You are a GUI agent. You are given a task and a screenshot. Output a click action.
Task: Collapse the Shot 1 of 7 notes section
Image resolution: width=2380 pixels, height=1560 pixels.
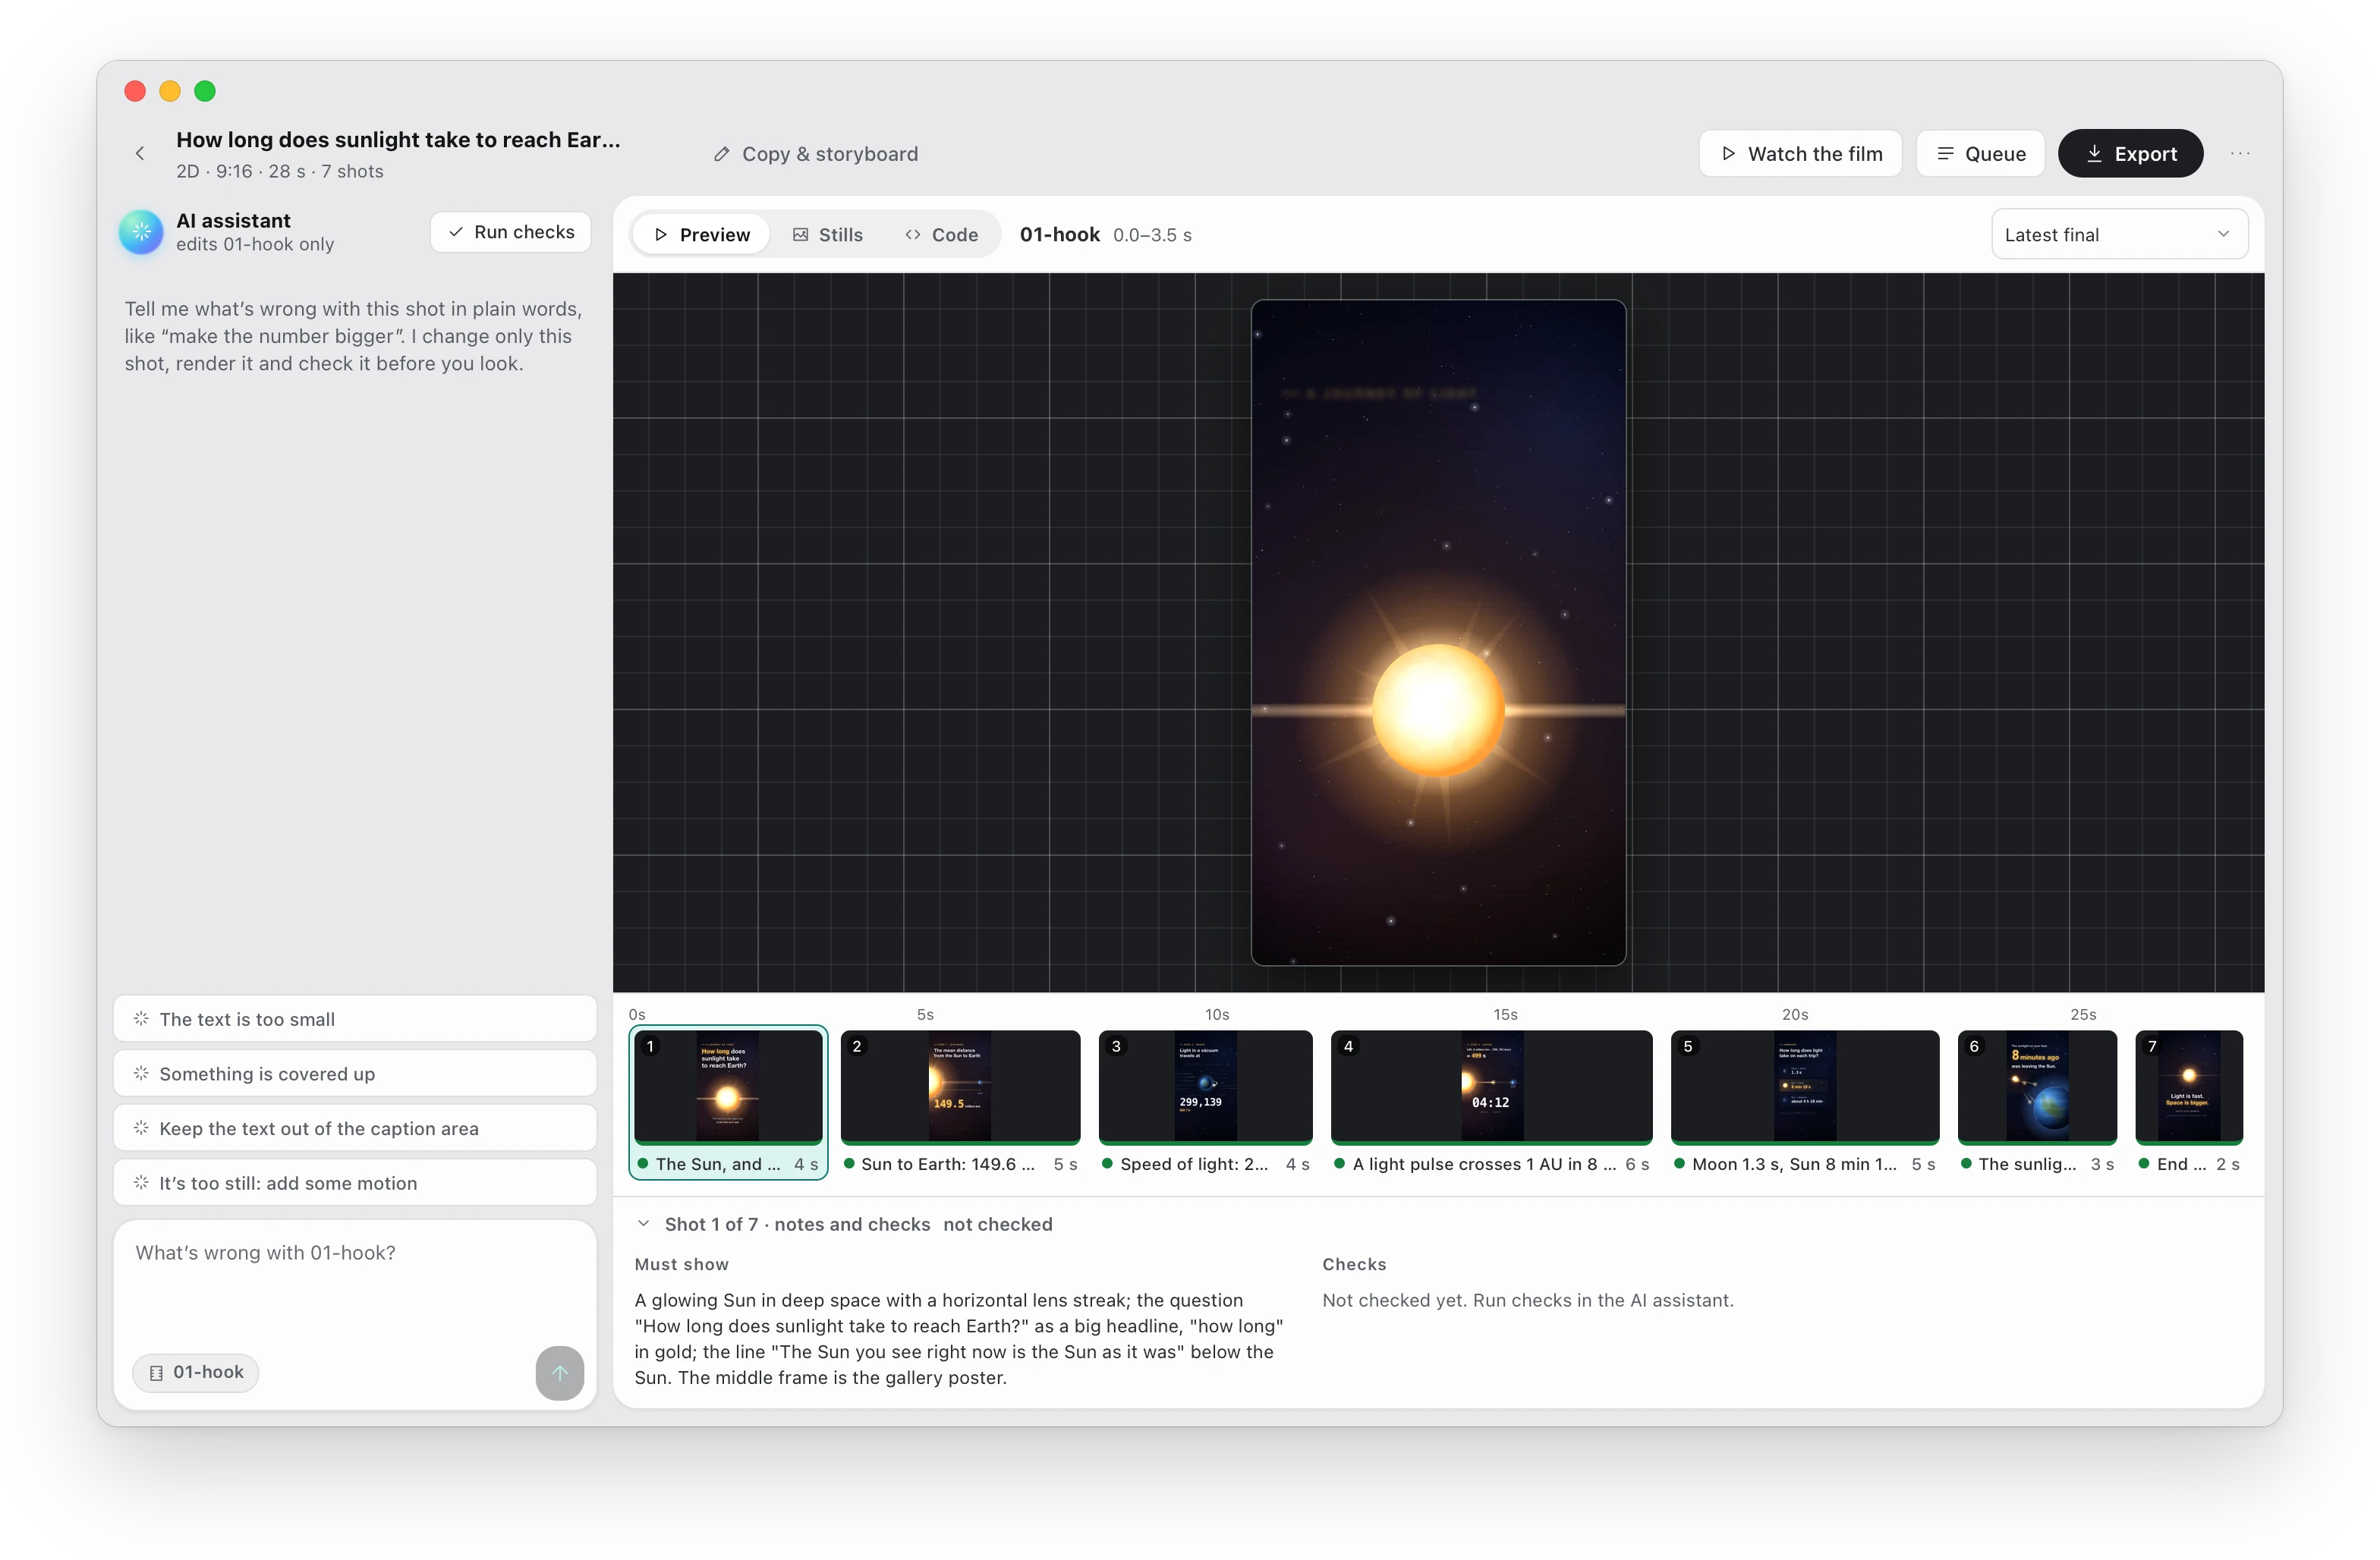(644, 1224)
